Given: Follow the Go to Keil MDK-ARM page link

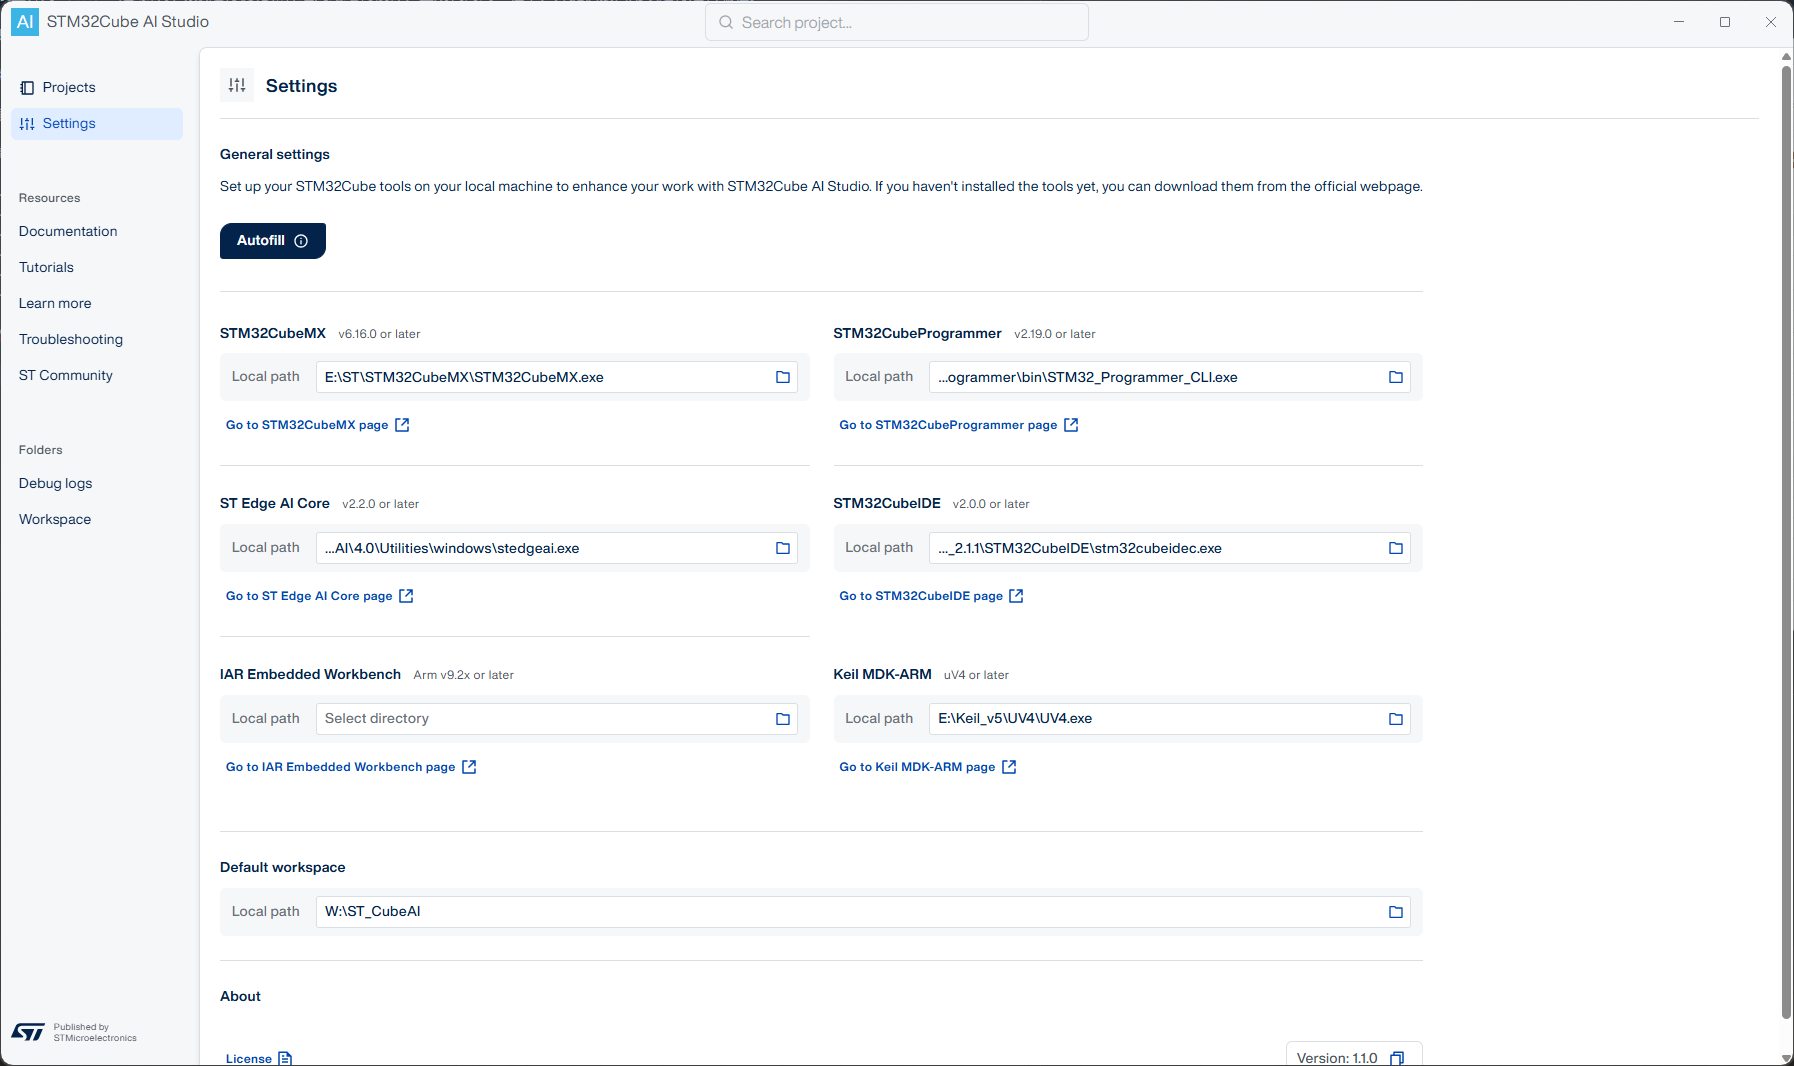Looking at the screenshot, I should point(928,767).
